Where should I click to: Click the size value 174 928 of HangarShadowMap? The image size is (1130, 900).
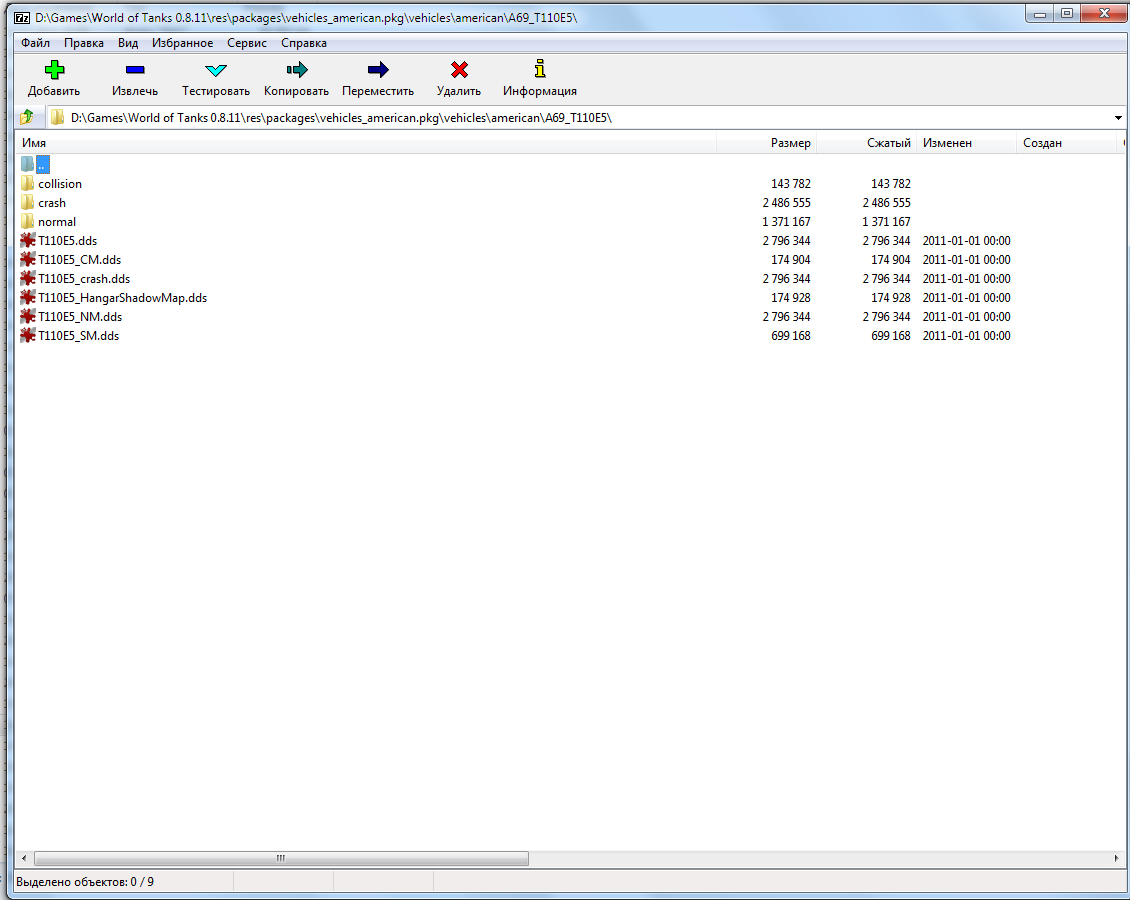[791, 298]
